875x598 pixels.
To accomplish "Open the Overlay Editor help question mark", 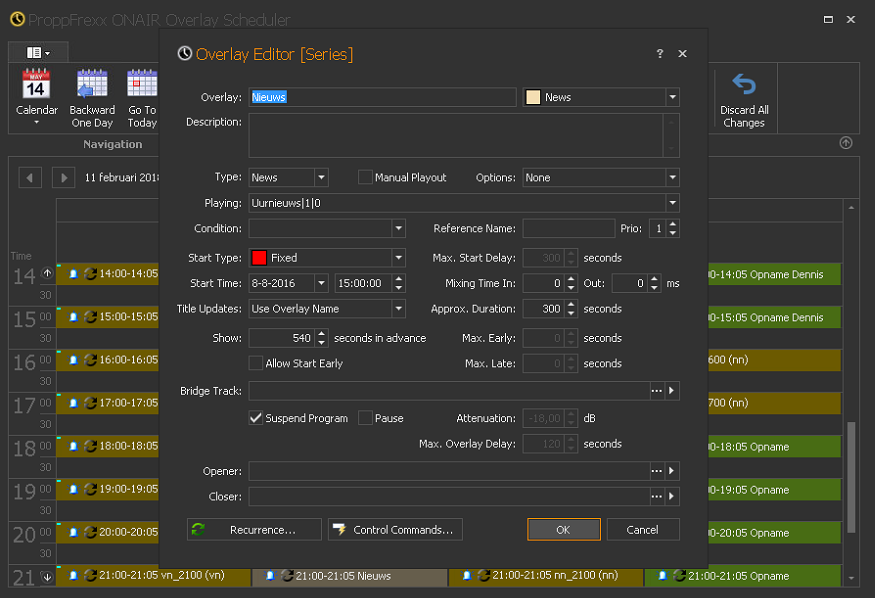I will 660,55.
